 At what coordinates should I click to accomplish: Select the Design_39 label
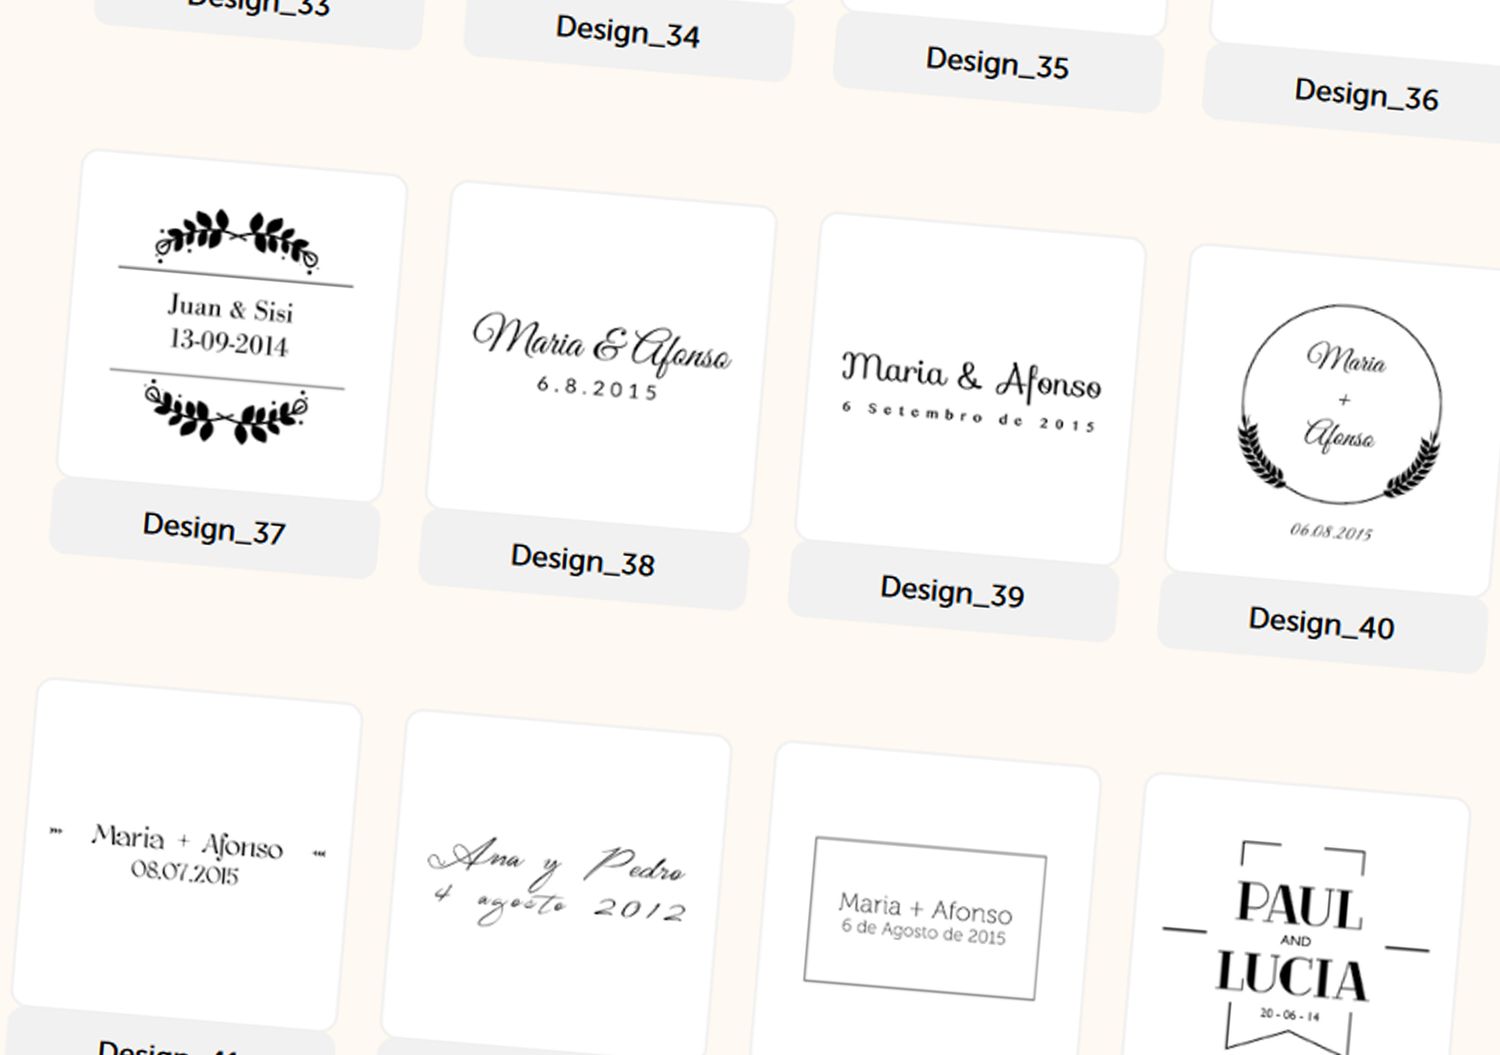tap(952, 592)
